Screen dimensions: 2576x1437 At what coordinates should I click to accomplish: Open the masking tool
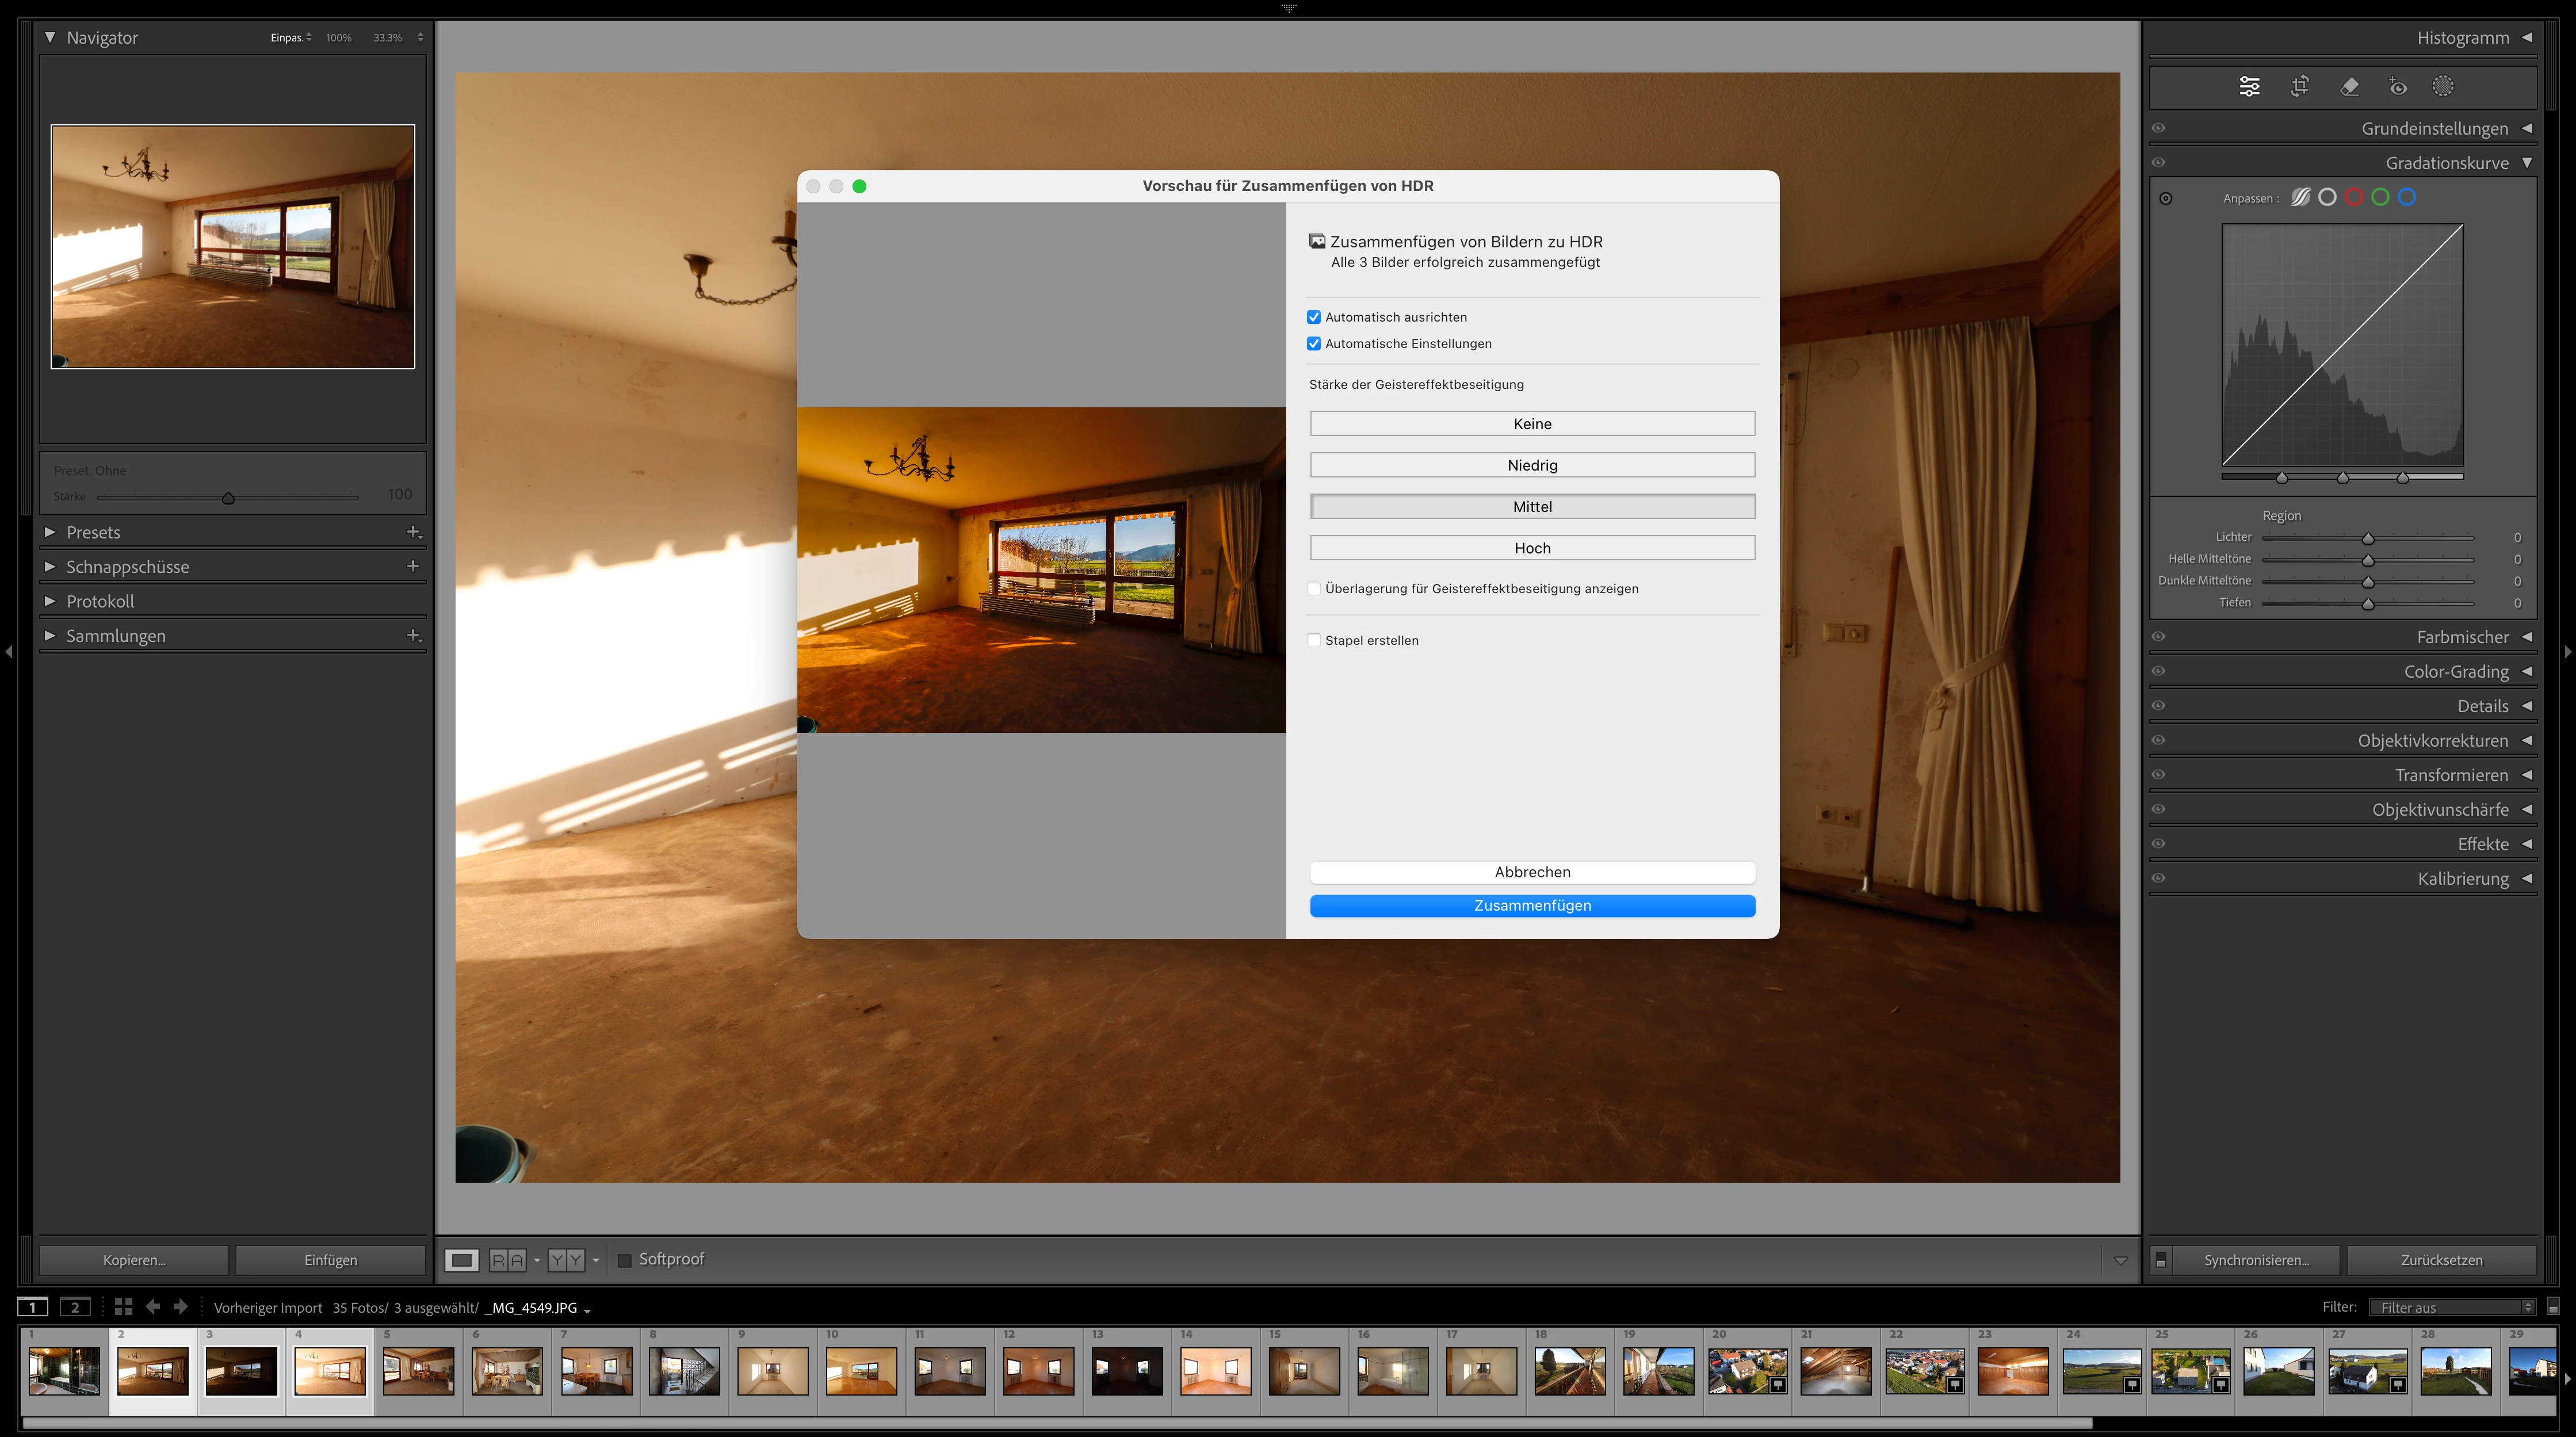pos(2443,87)
